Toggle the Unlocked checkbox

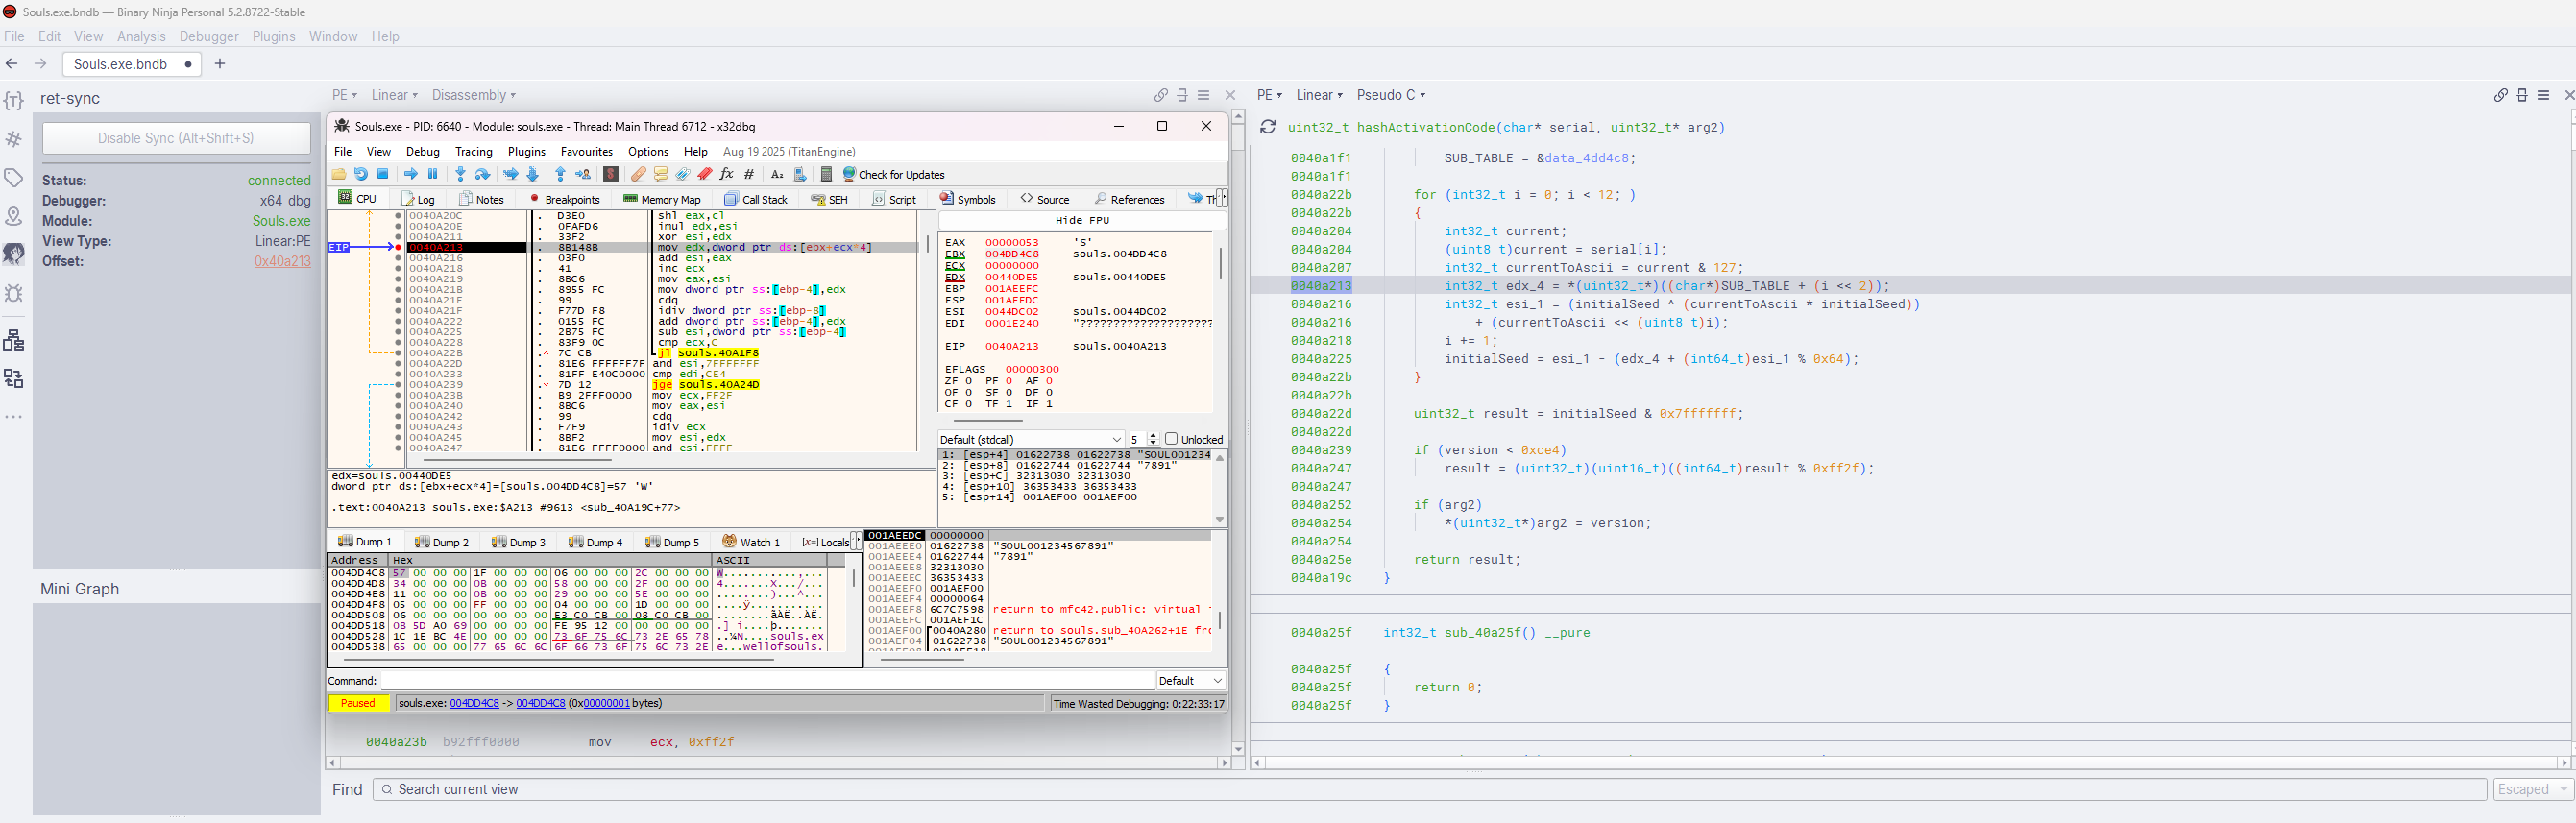[x=1171, y=439]
